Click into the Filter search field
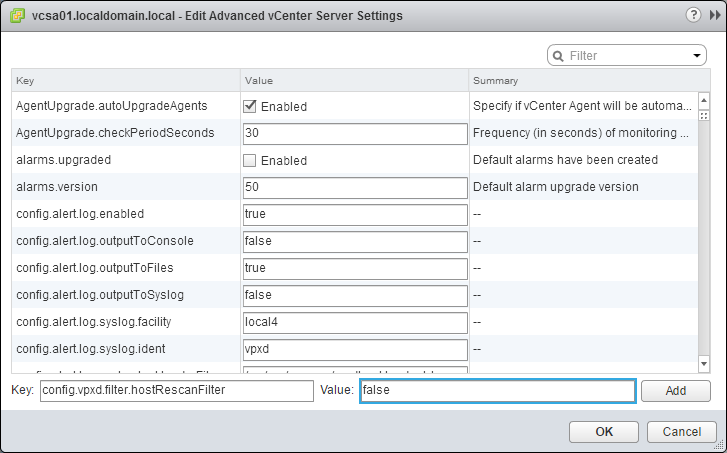727x453 pixels. [628, 56]
